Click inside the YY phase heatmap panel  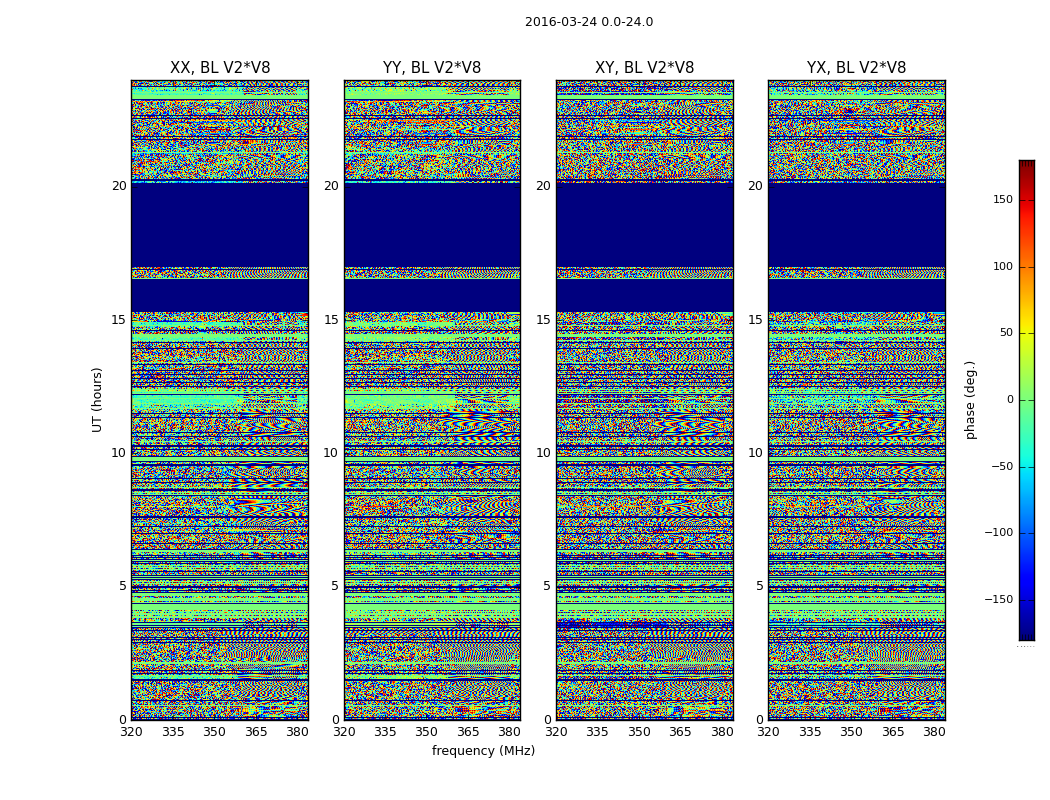click(432, 400)
